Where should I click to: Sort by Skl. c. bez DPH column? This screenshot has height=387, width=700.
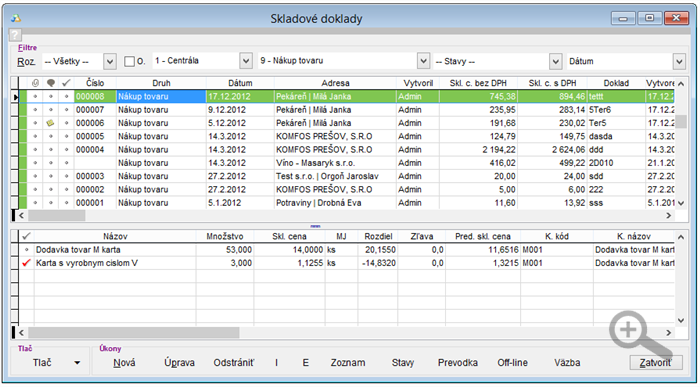click(x=479, y=83)
